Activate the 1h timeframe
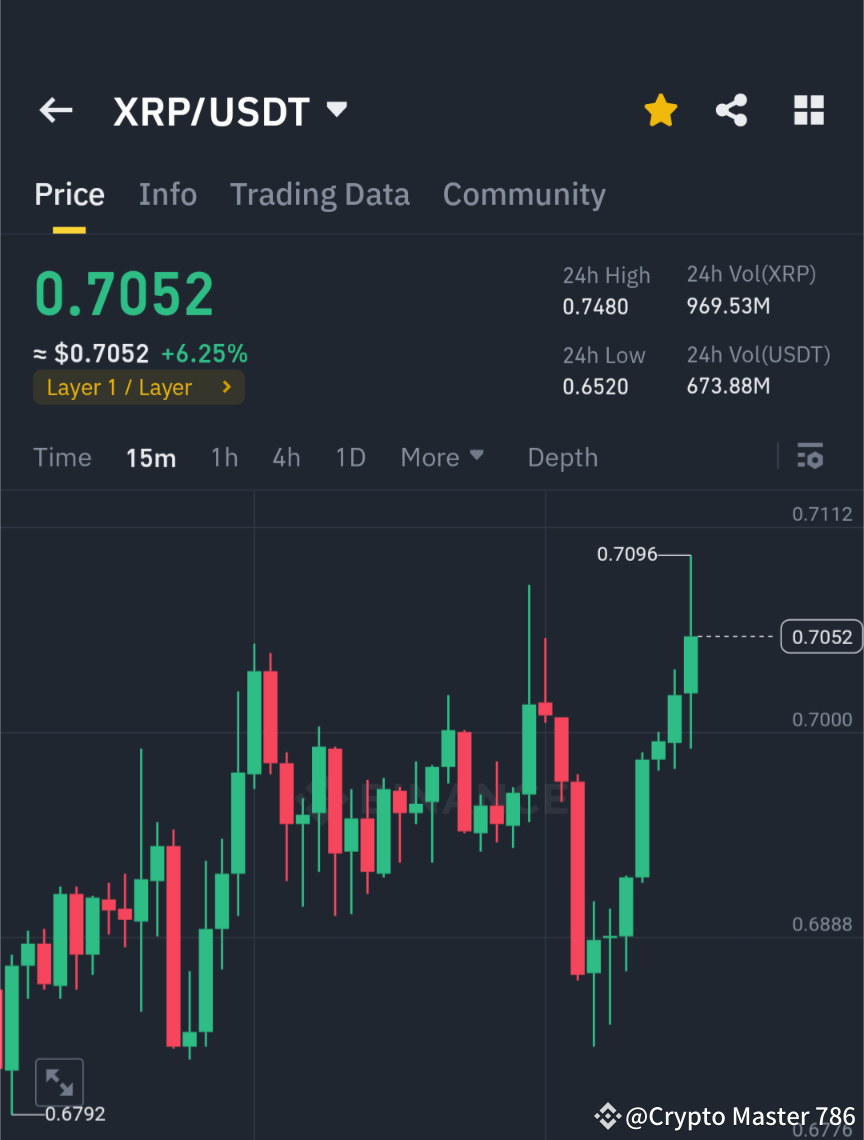 coord(224,457)
